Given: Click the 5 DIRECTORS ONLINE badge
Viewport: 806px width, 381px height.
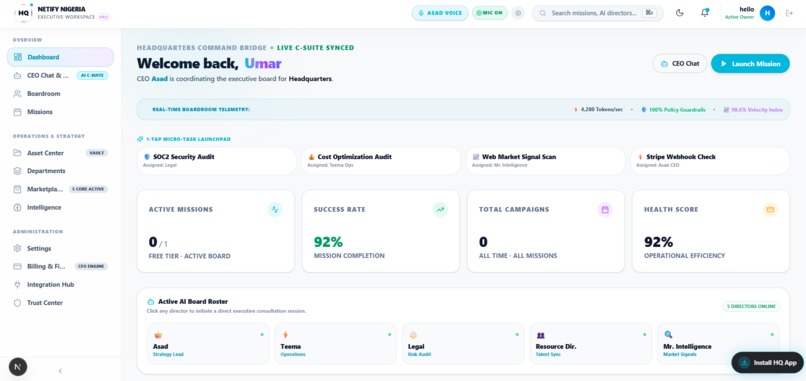Looking at the screenshot, I should (x=752, y=306).
